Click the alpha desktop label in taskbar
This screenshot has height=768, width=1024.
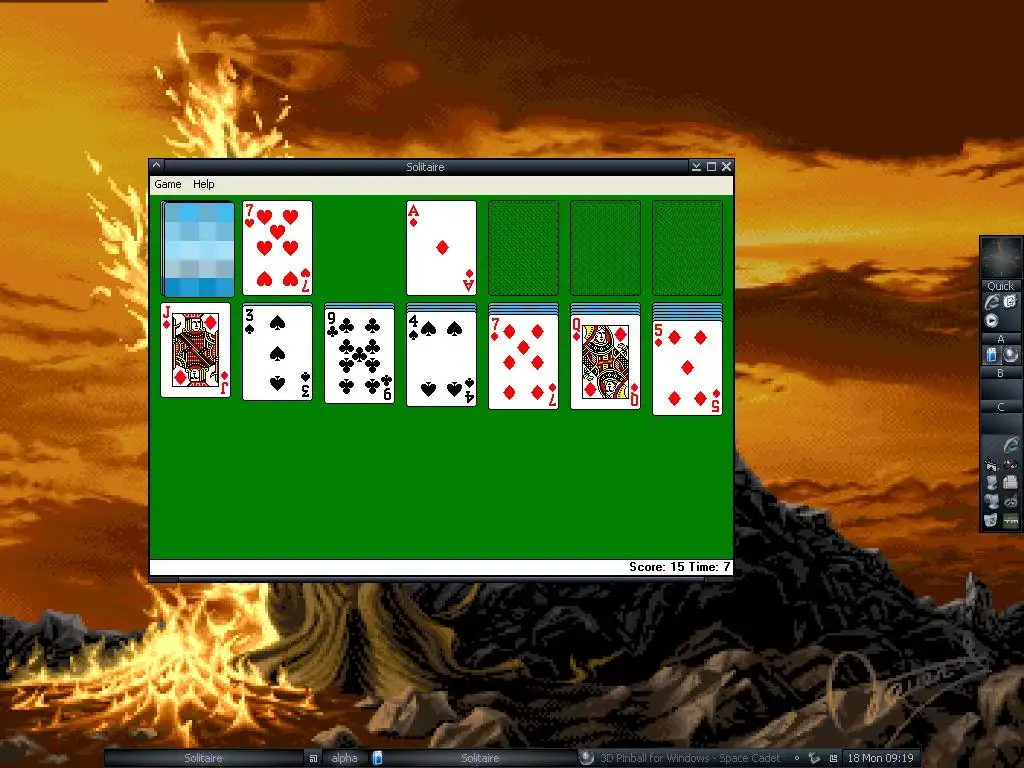coord(344,758)
